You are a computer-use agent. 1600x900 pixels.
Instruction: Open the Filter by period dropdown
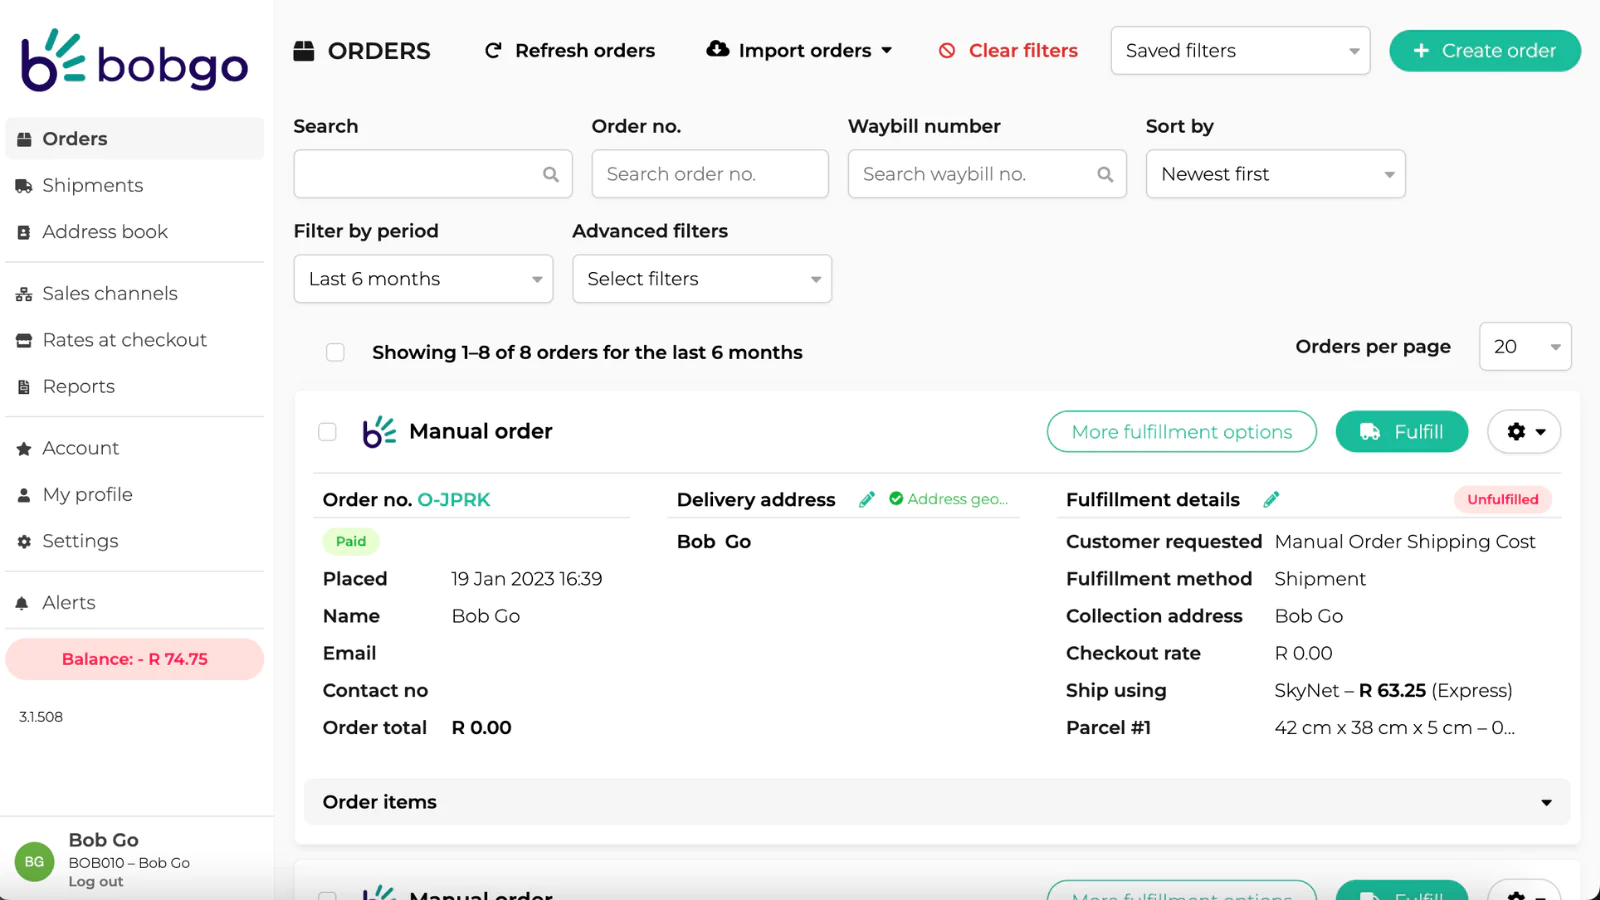423,279
